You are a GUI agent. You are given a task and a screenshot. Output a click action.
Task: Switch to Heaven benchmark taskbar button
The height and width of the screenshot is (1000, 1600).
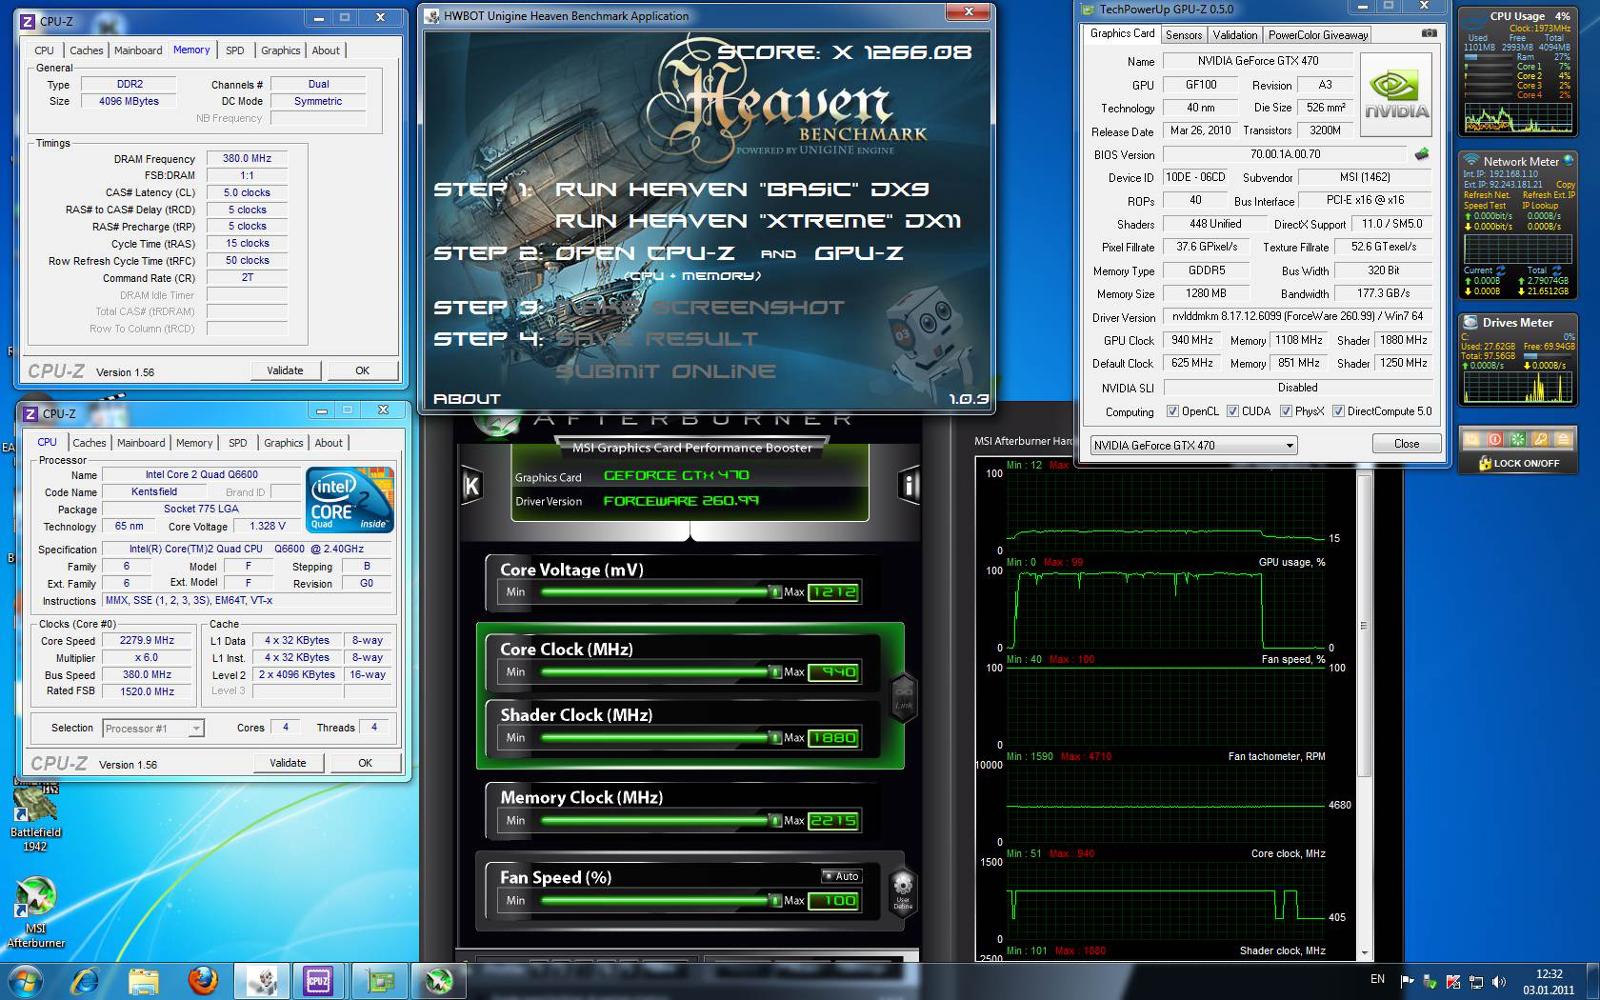click(263, 981)
